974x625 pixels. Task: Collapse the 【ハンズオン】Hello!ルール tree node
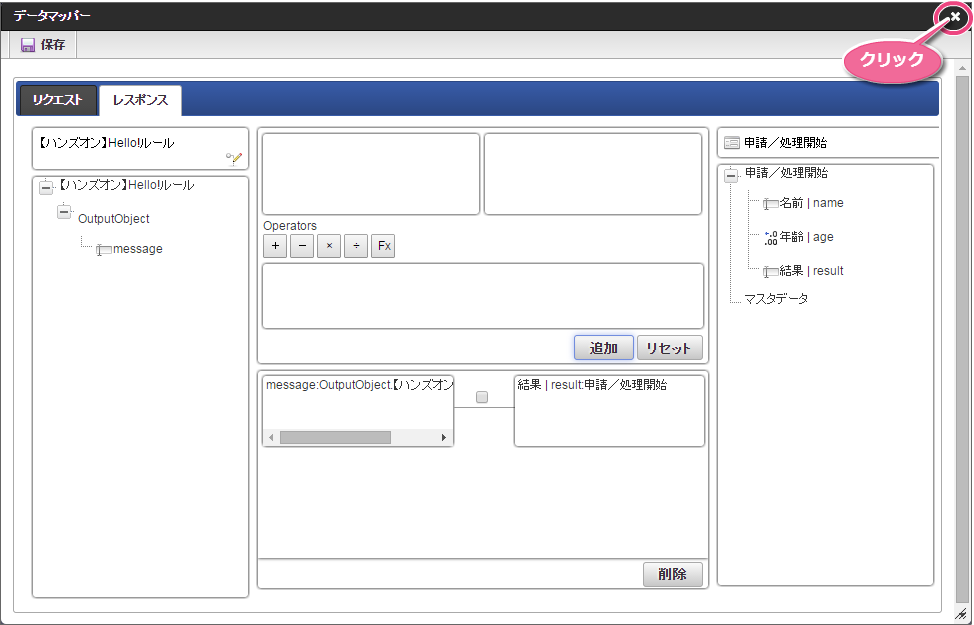46,187
